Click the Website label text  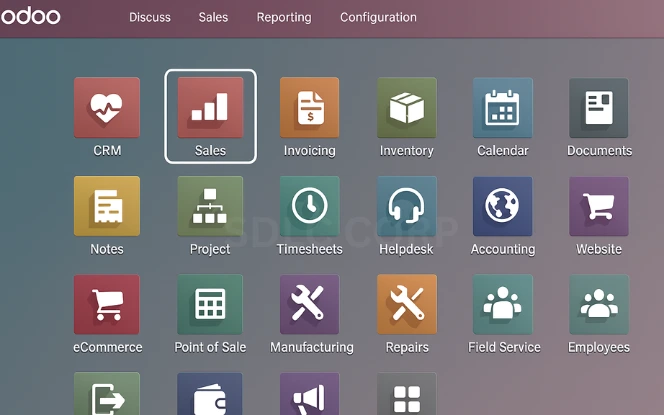coord(599,249)
